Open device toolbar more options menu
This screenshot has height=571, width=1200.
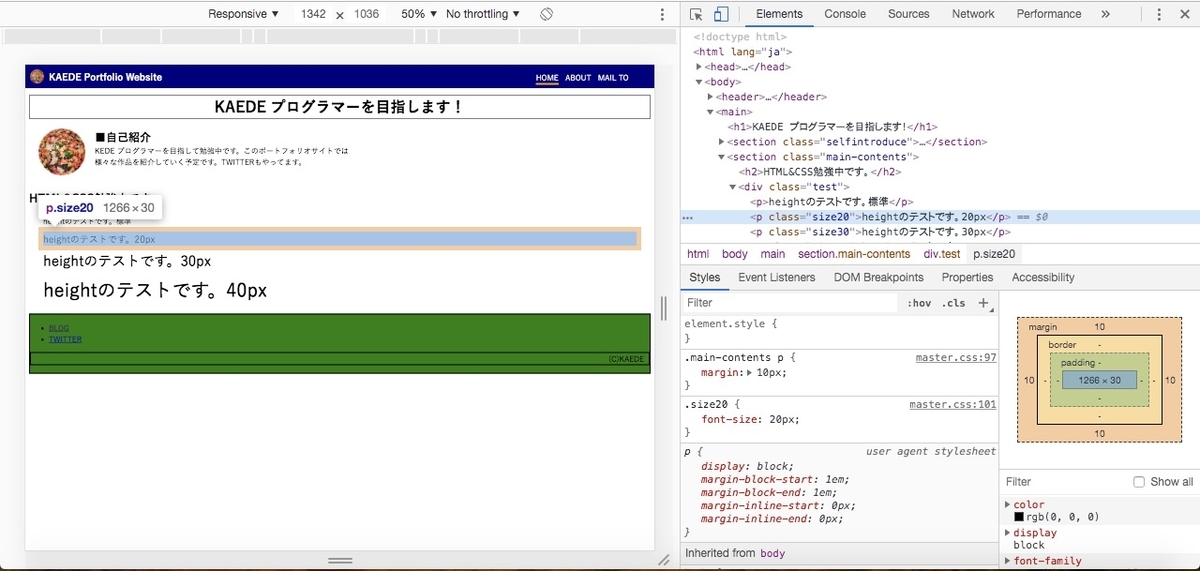662,14
